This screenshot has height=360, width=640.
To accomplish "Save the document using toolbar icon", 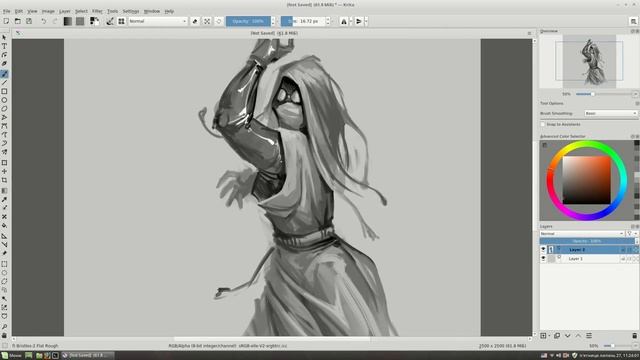I will [29, 21].
